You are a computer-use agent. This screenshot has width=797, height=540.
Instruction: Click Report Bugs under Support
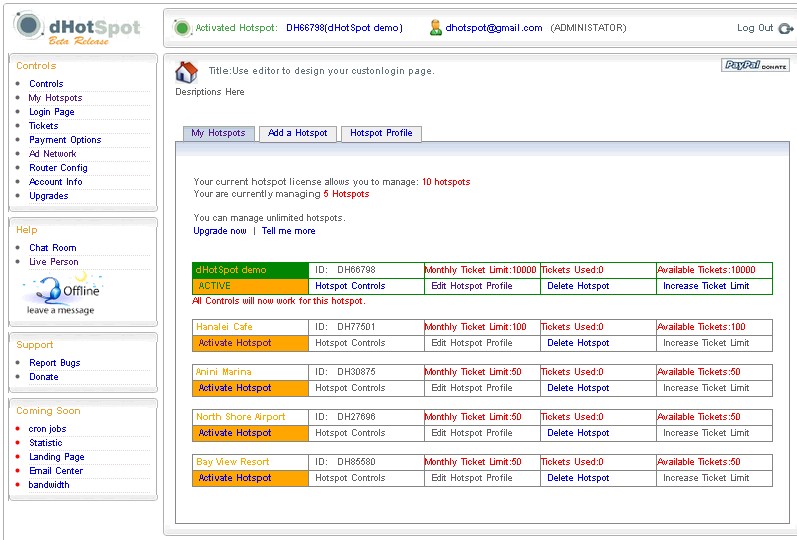click(55, 363)
